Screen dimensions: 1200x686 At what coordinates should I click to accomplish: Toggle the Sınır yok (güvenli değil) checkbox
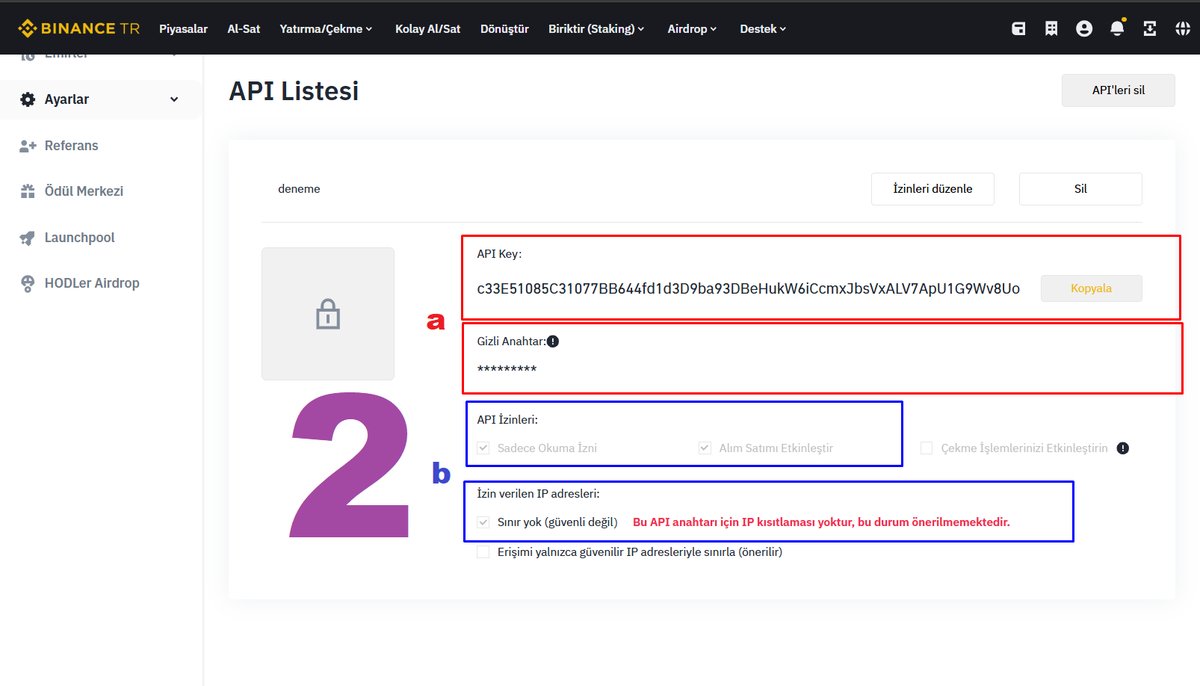click(484, 522)
